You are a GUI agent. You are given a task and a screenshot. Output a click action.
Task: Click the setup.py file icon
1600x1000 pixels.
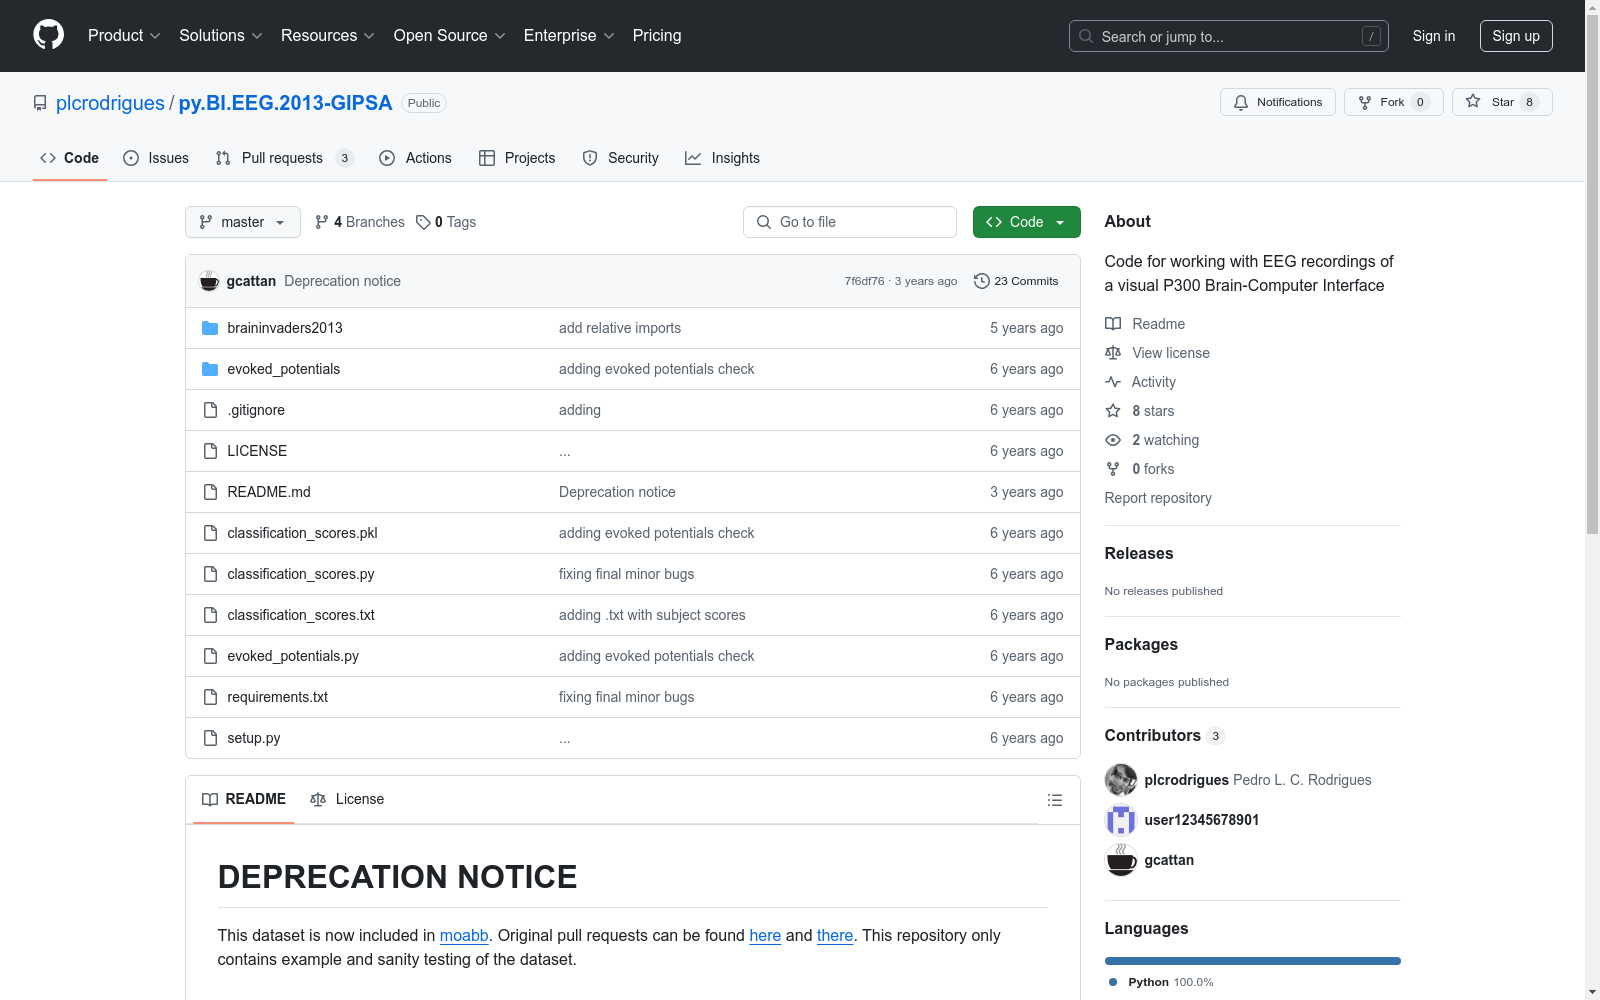210,738
